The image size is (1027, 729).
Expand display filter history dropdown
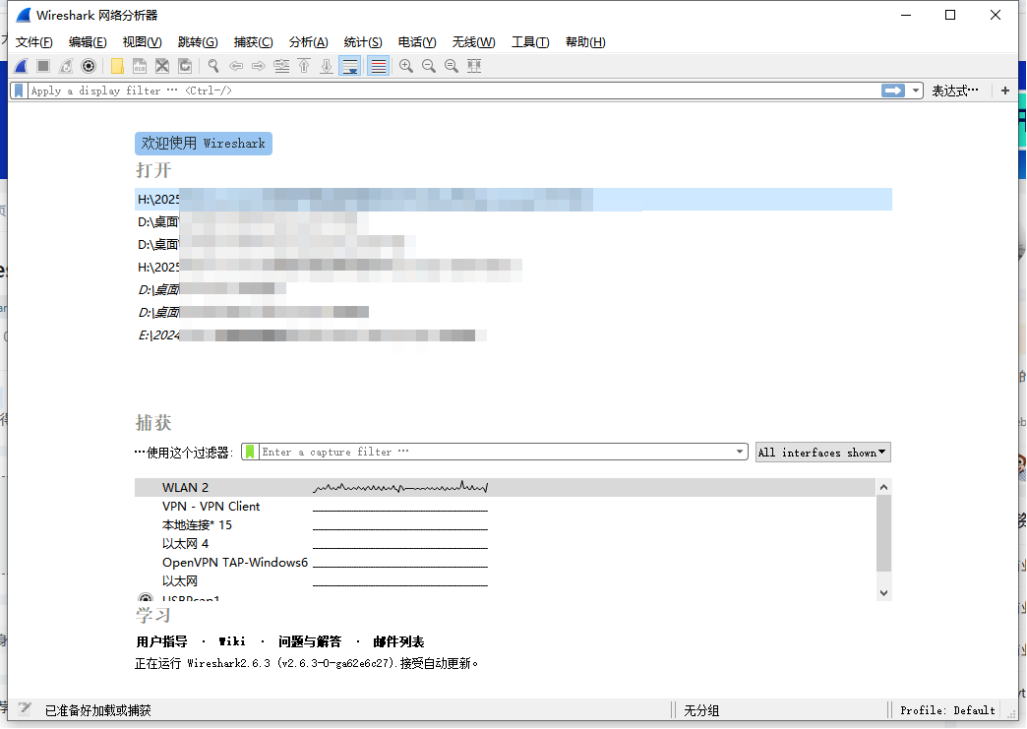[x=916, y=90]
